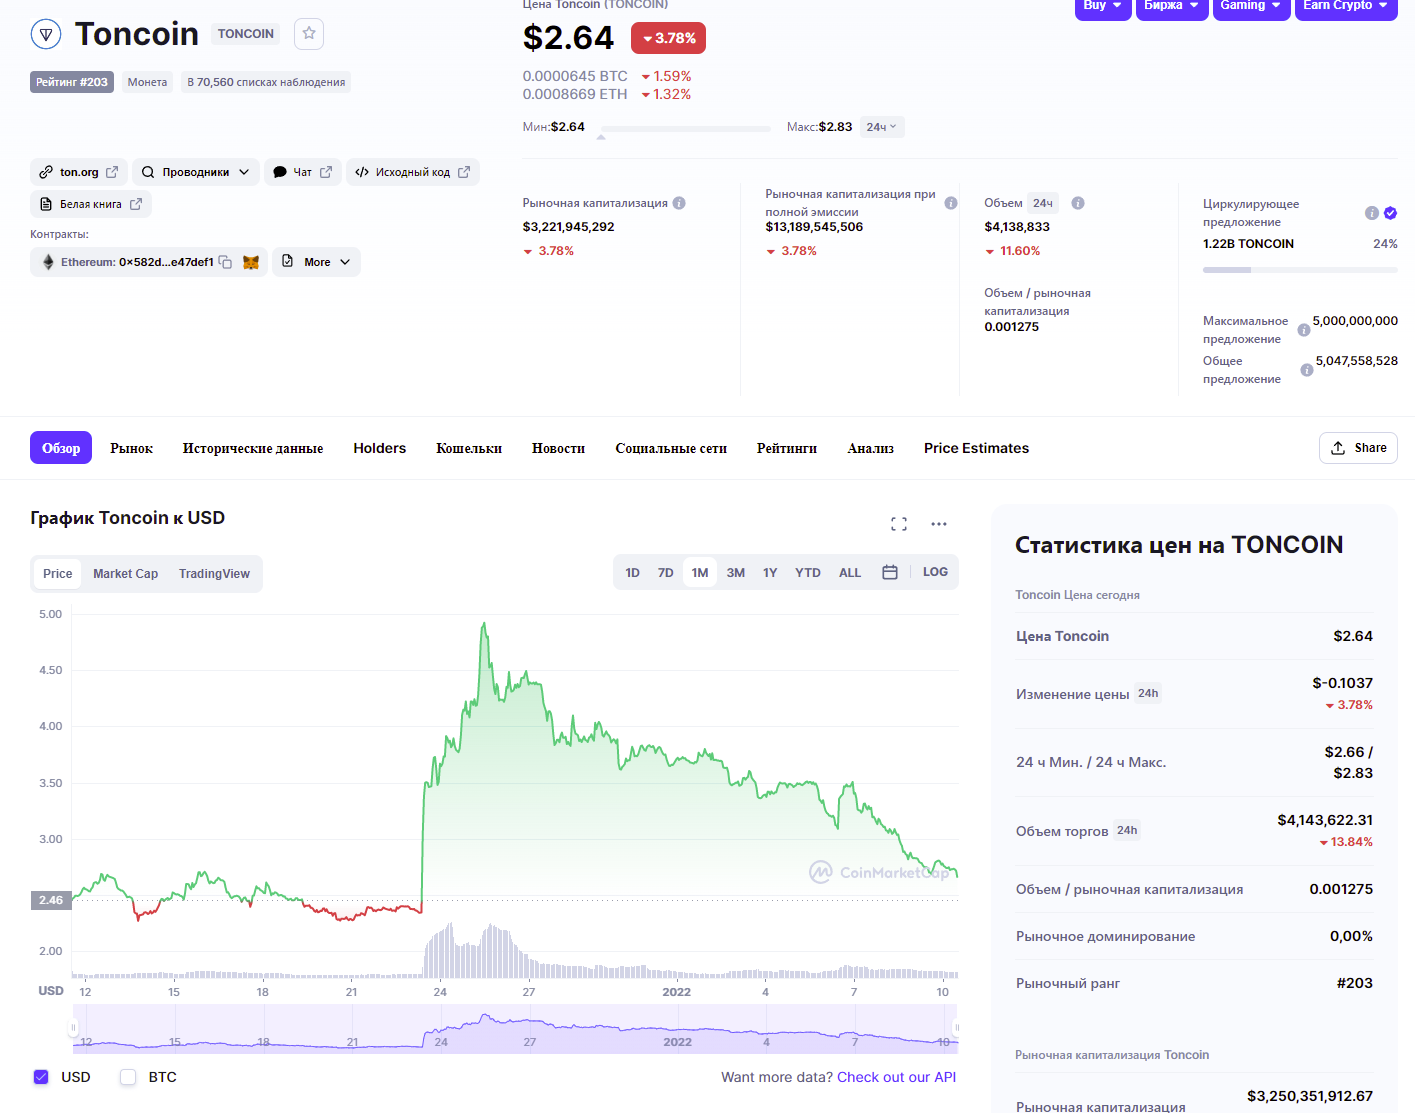Expand chart to fullscreen
Screen dimensions: 1415x1113
pyautogui.click(x=899, y=524)
